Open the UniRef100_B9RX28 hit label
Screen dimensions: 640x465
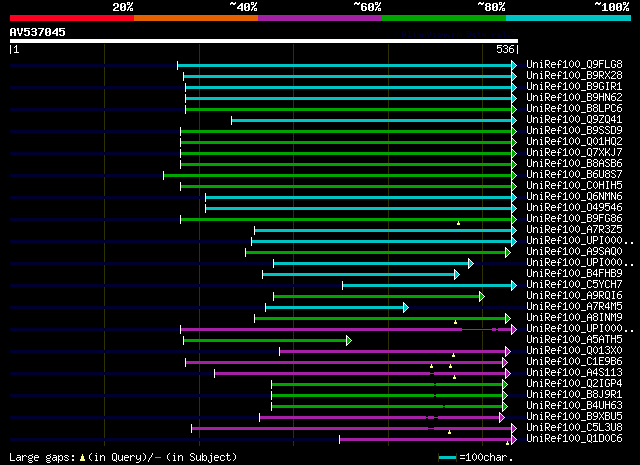point(574,76)
